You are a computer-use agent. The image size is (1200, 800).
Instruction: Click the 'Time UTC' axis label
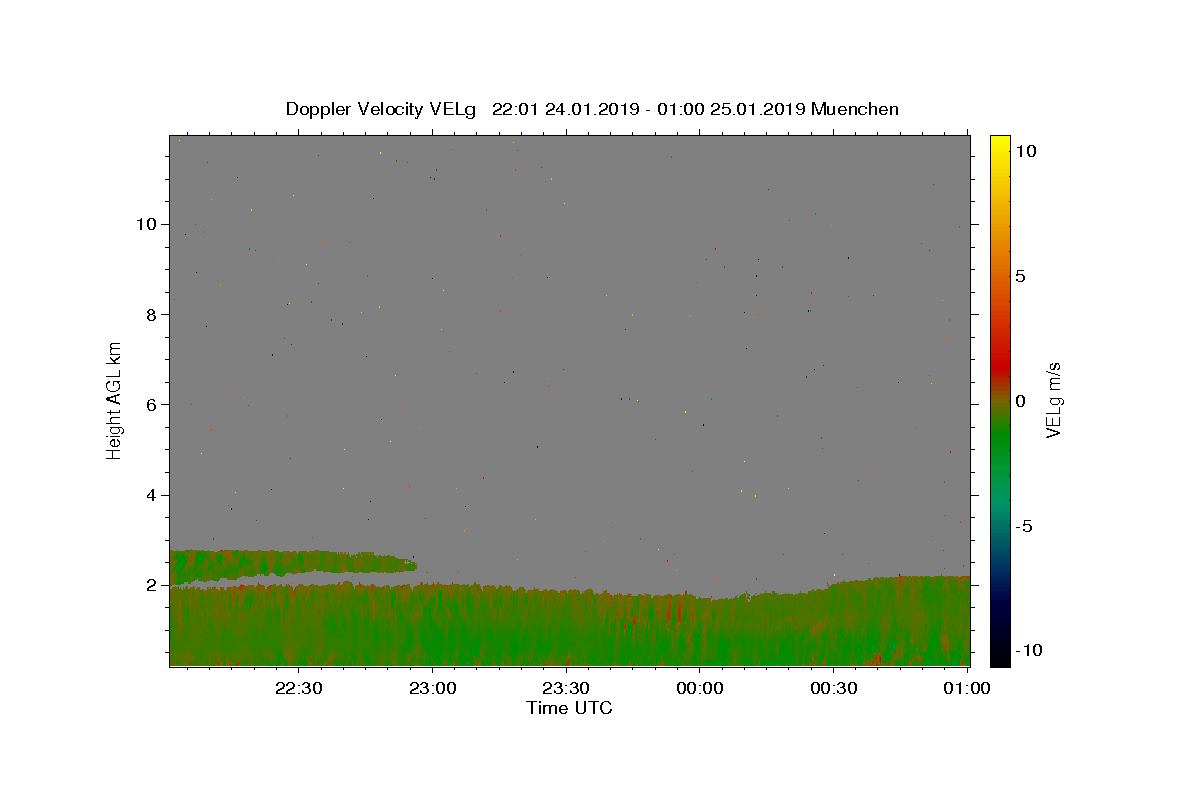pyautogui.click(x=569, y=708)
